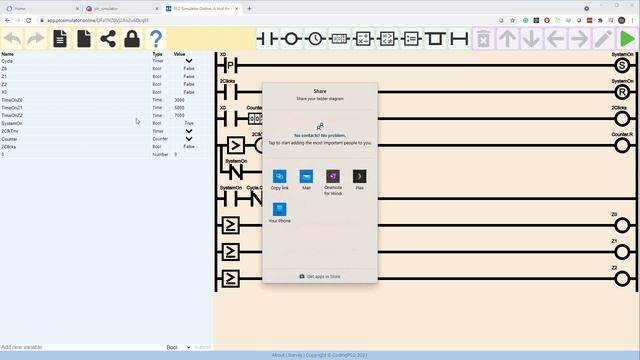
Task: Select the assignment block tool
Action: pyautogui.click(x=411, y=39)
